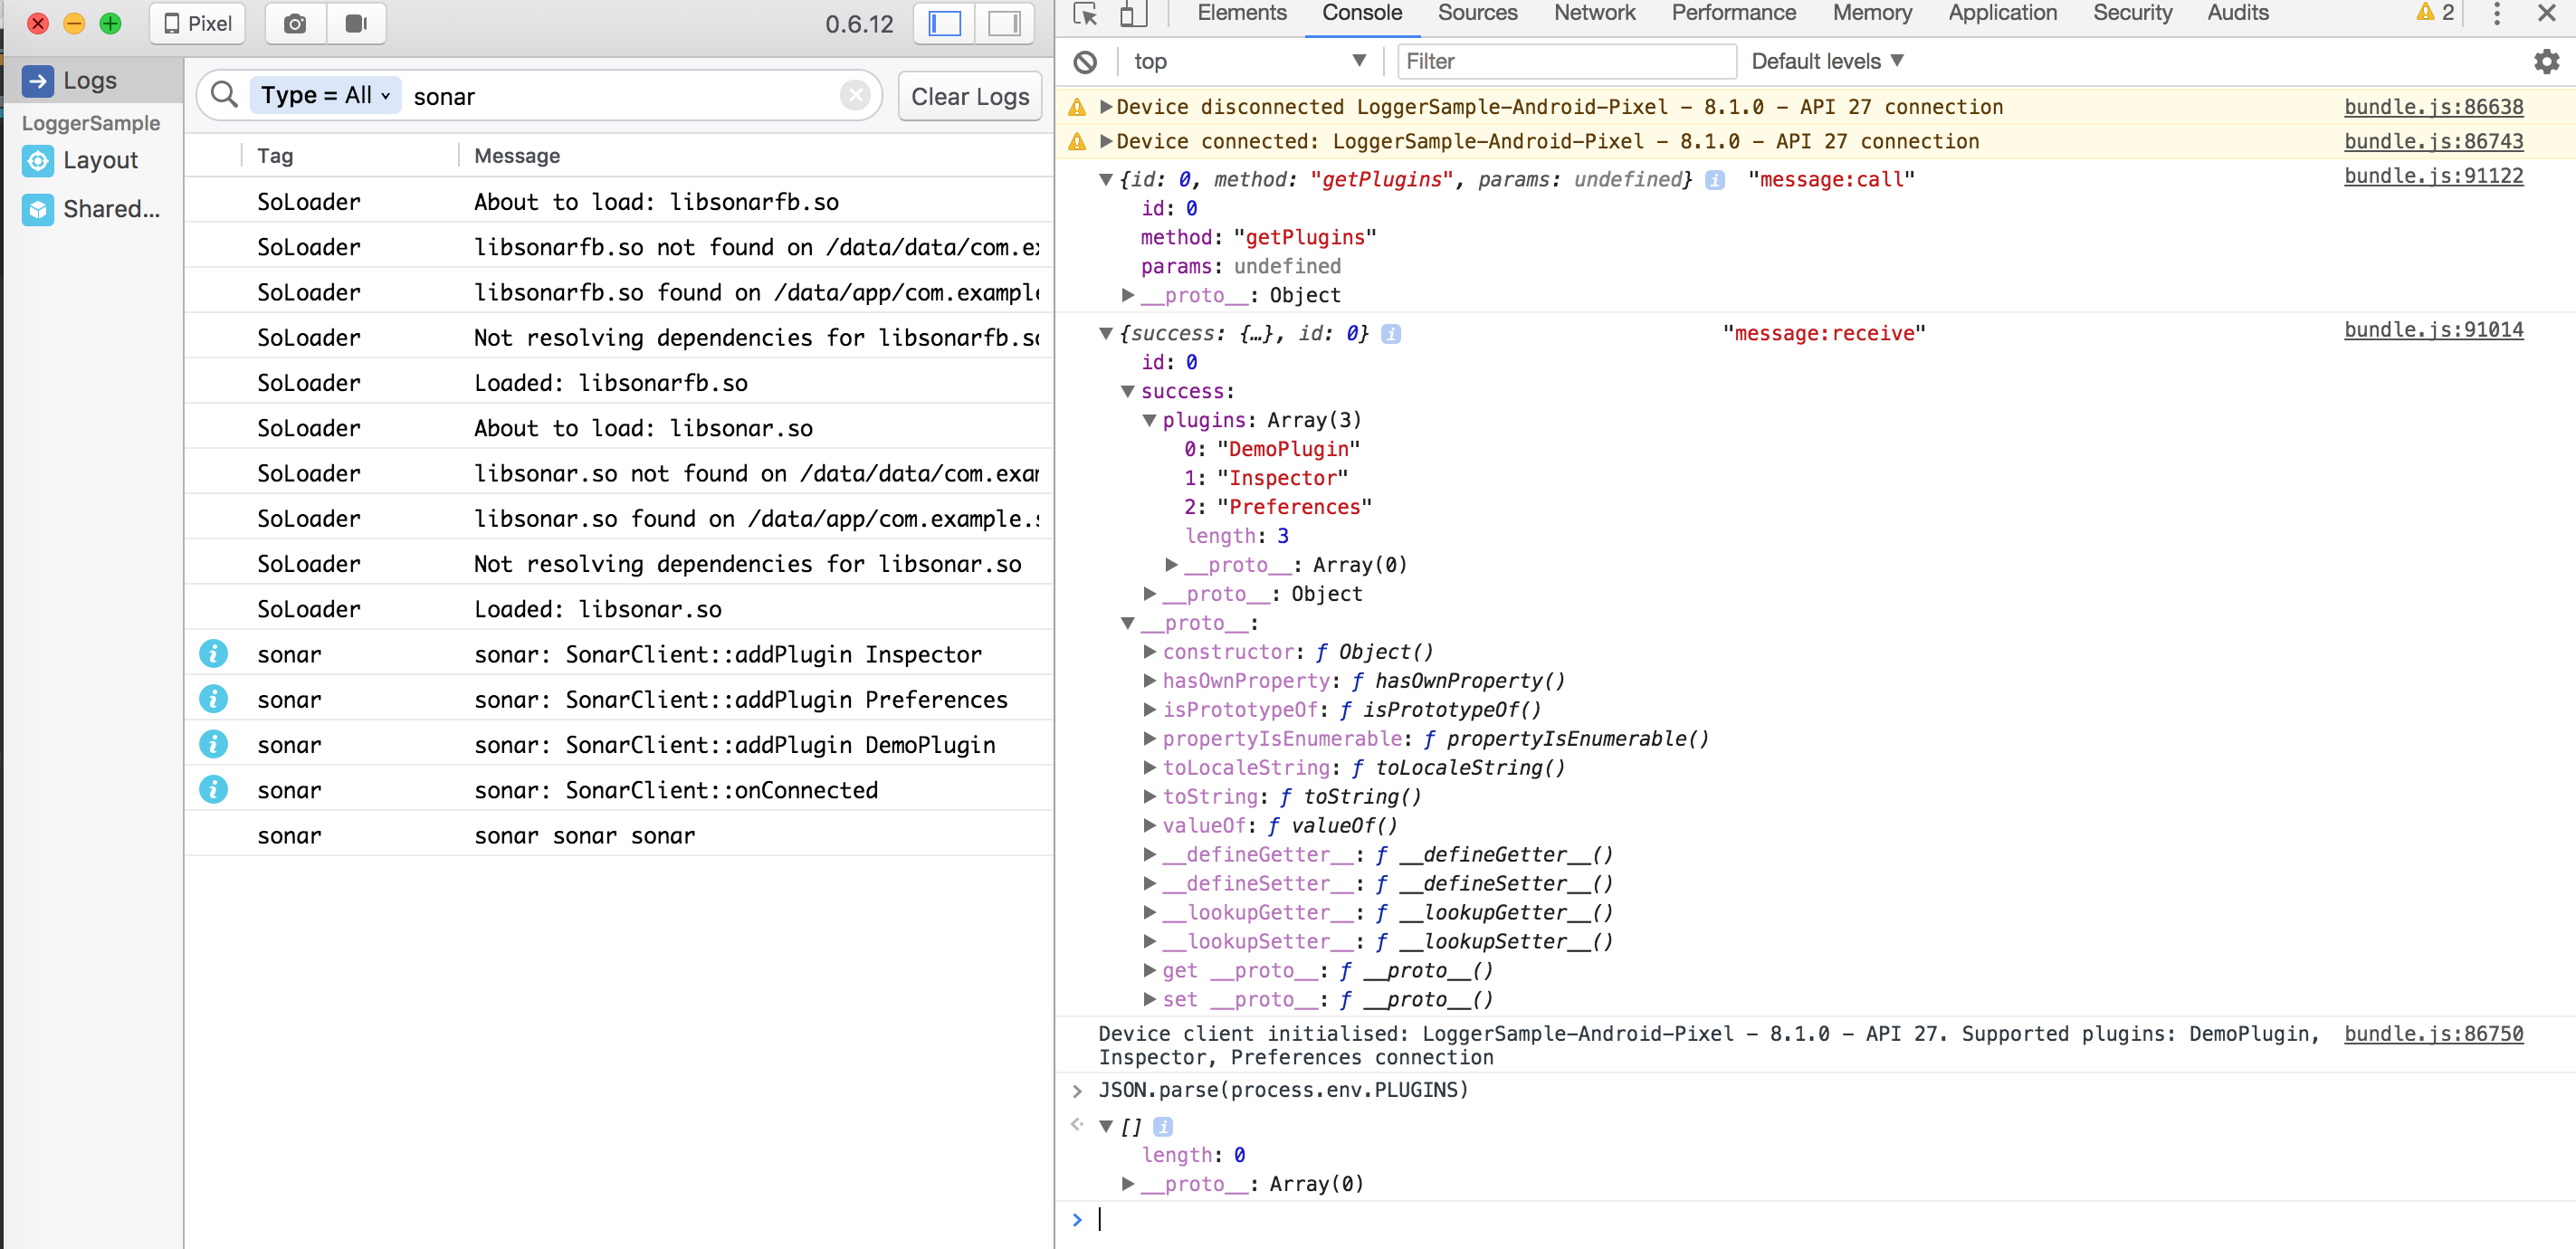Toggle the left sidebar panel layout
2576x1249 pixels.
click(943, 23)
